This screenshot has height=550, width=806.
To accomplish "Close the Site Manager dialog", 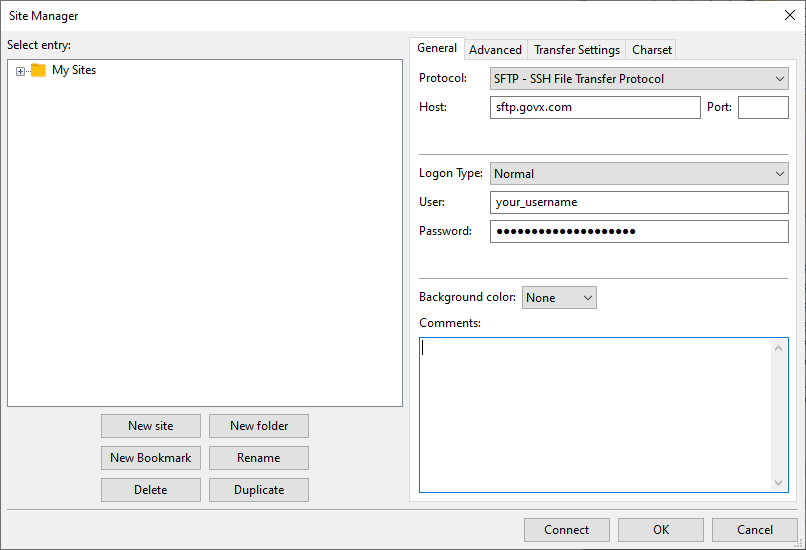I will point(790,15).
